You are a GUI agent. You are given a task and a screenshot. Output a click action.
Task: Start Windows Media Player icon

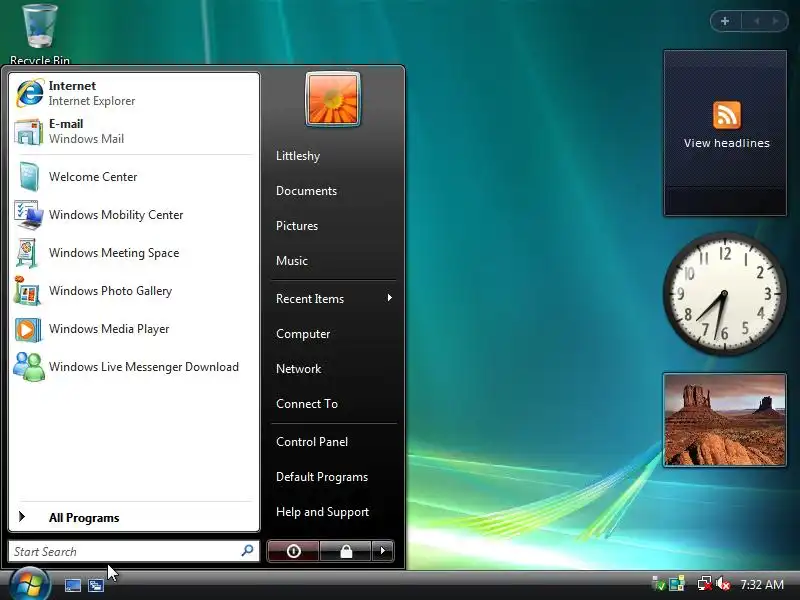(28, 329)
